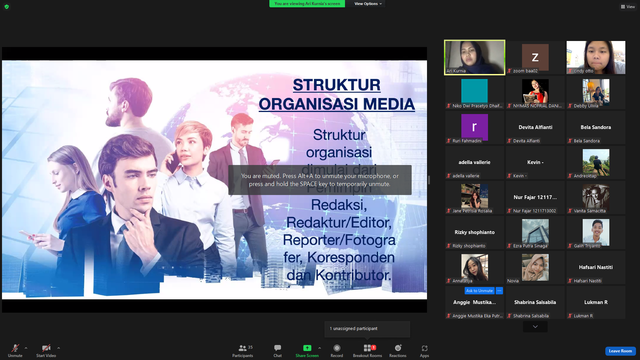
Task: Select Rizky shophianto's tile
Action: (475, 233)
